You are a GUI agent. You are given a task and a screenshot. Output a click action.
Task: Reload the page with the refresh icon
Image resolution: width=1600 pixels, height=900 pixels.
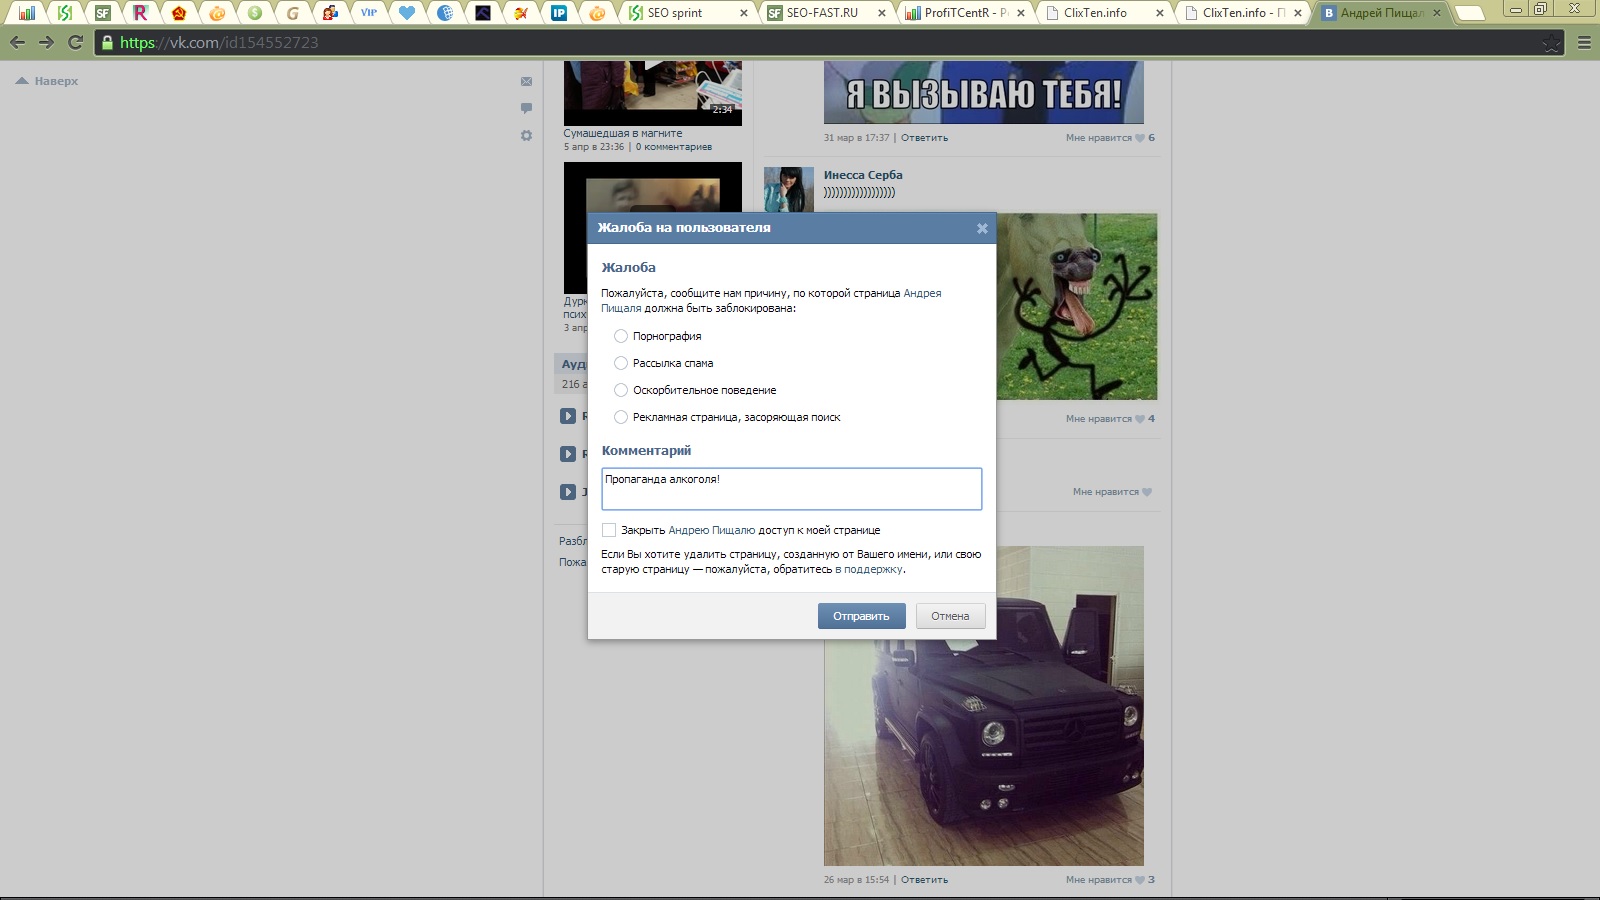(75, 42)
